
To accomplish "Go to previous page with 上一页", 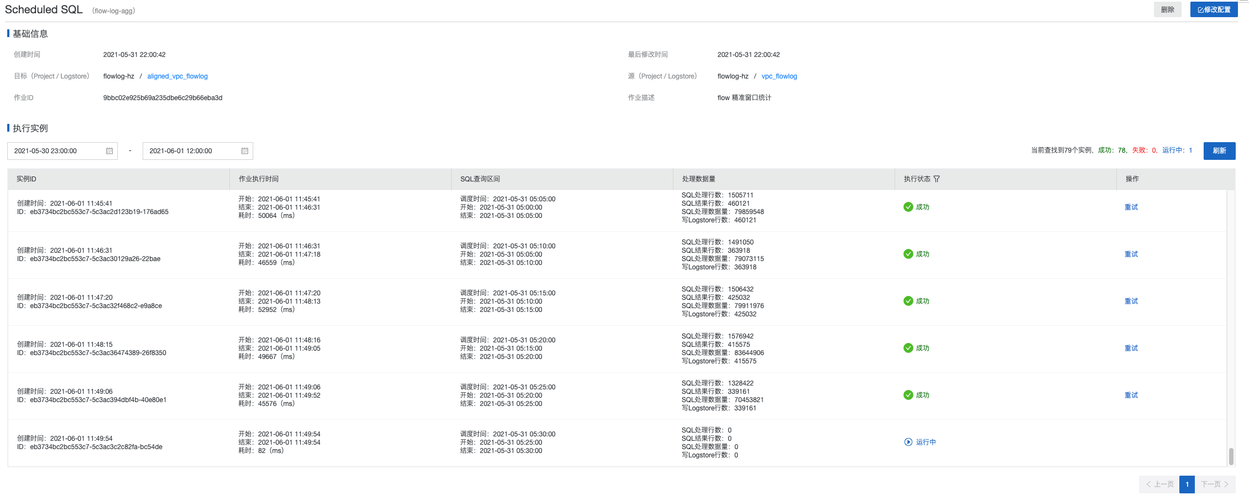I will tap(1159, 484).
